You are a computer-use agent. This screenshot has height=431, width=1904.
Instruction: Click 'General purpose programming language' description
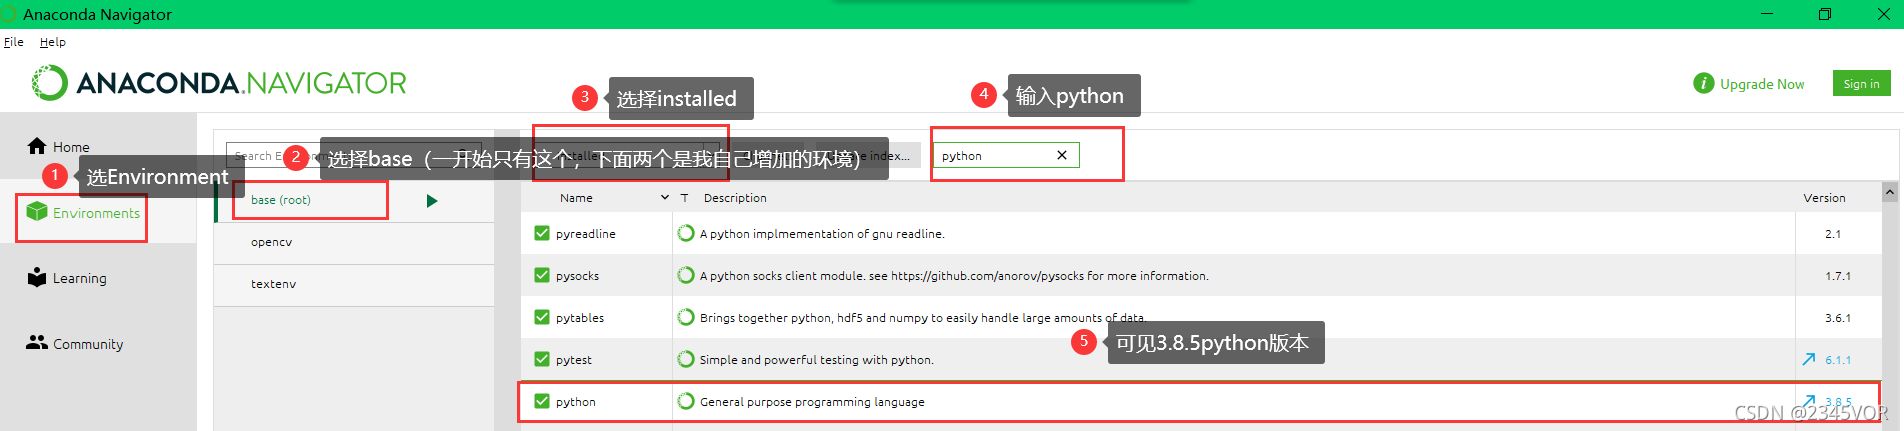tap(812, 402)
